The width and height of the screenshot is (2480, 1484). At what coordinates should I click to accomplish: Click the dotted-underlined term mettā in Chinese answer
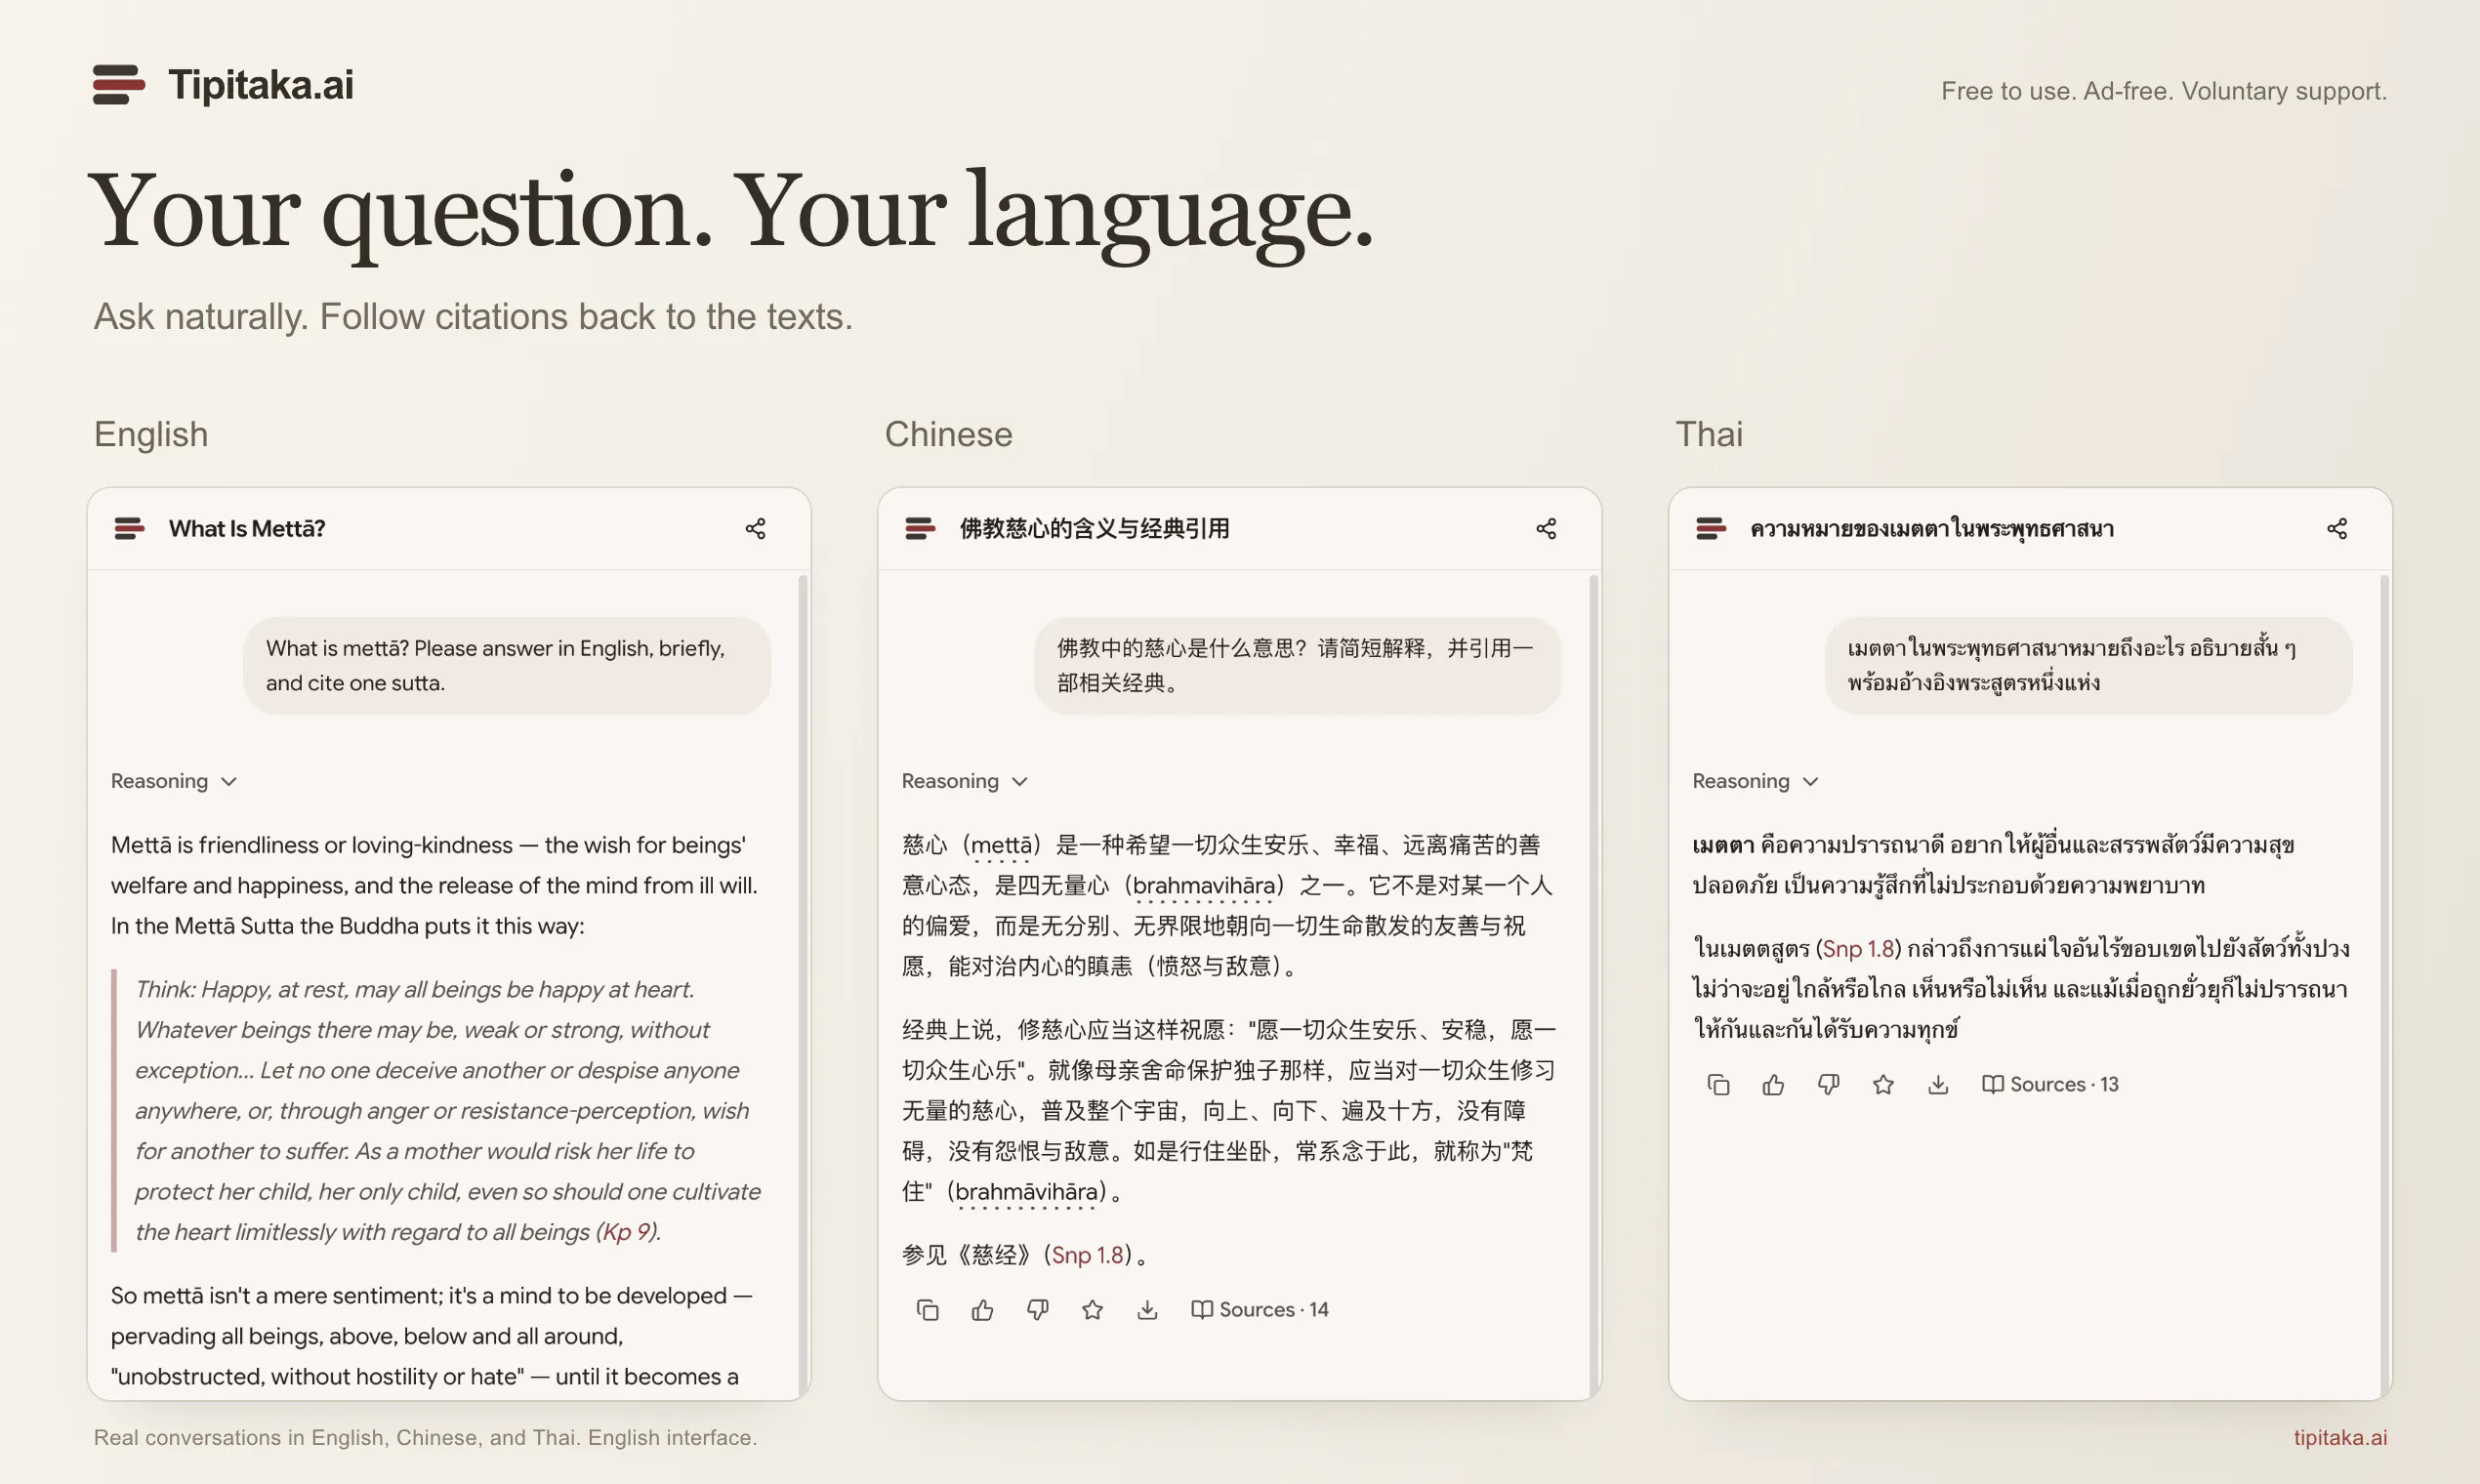click(x=1002, y=846)
